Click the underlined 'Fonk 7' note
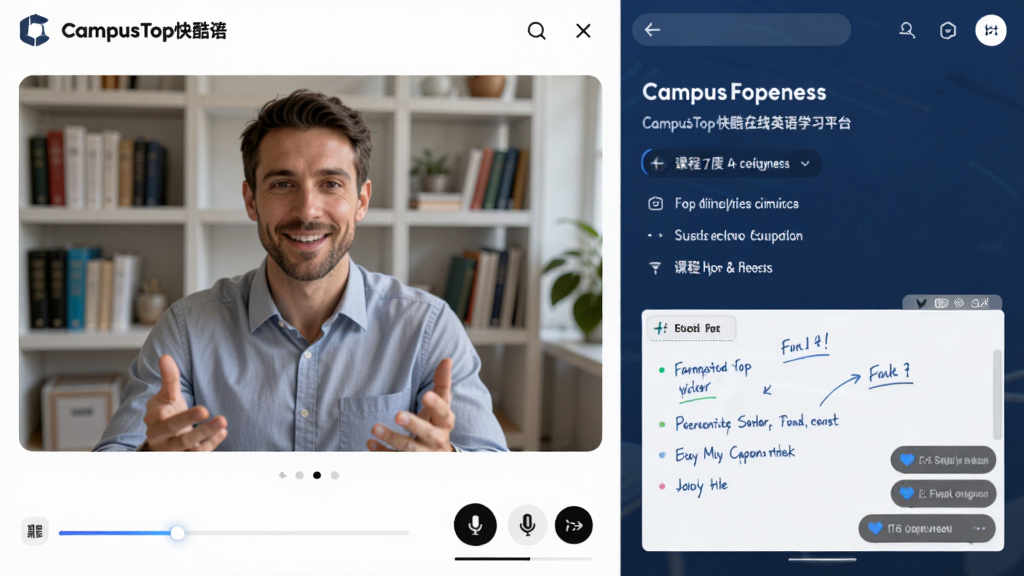 889,375
